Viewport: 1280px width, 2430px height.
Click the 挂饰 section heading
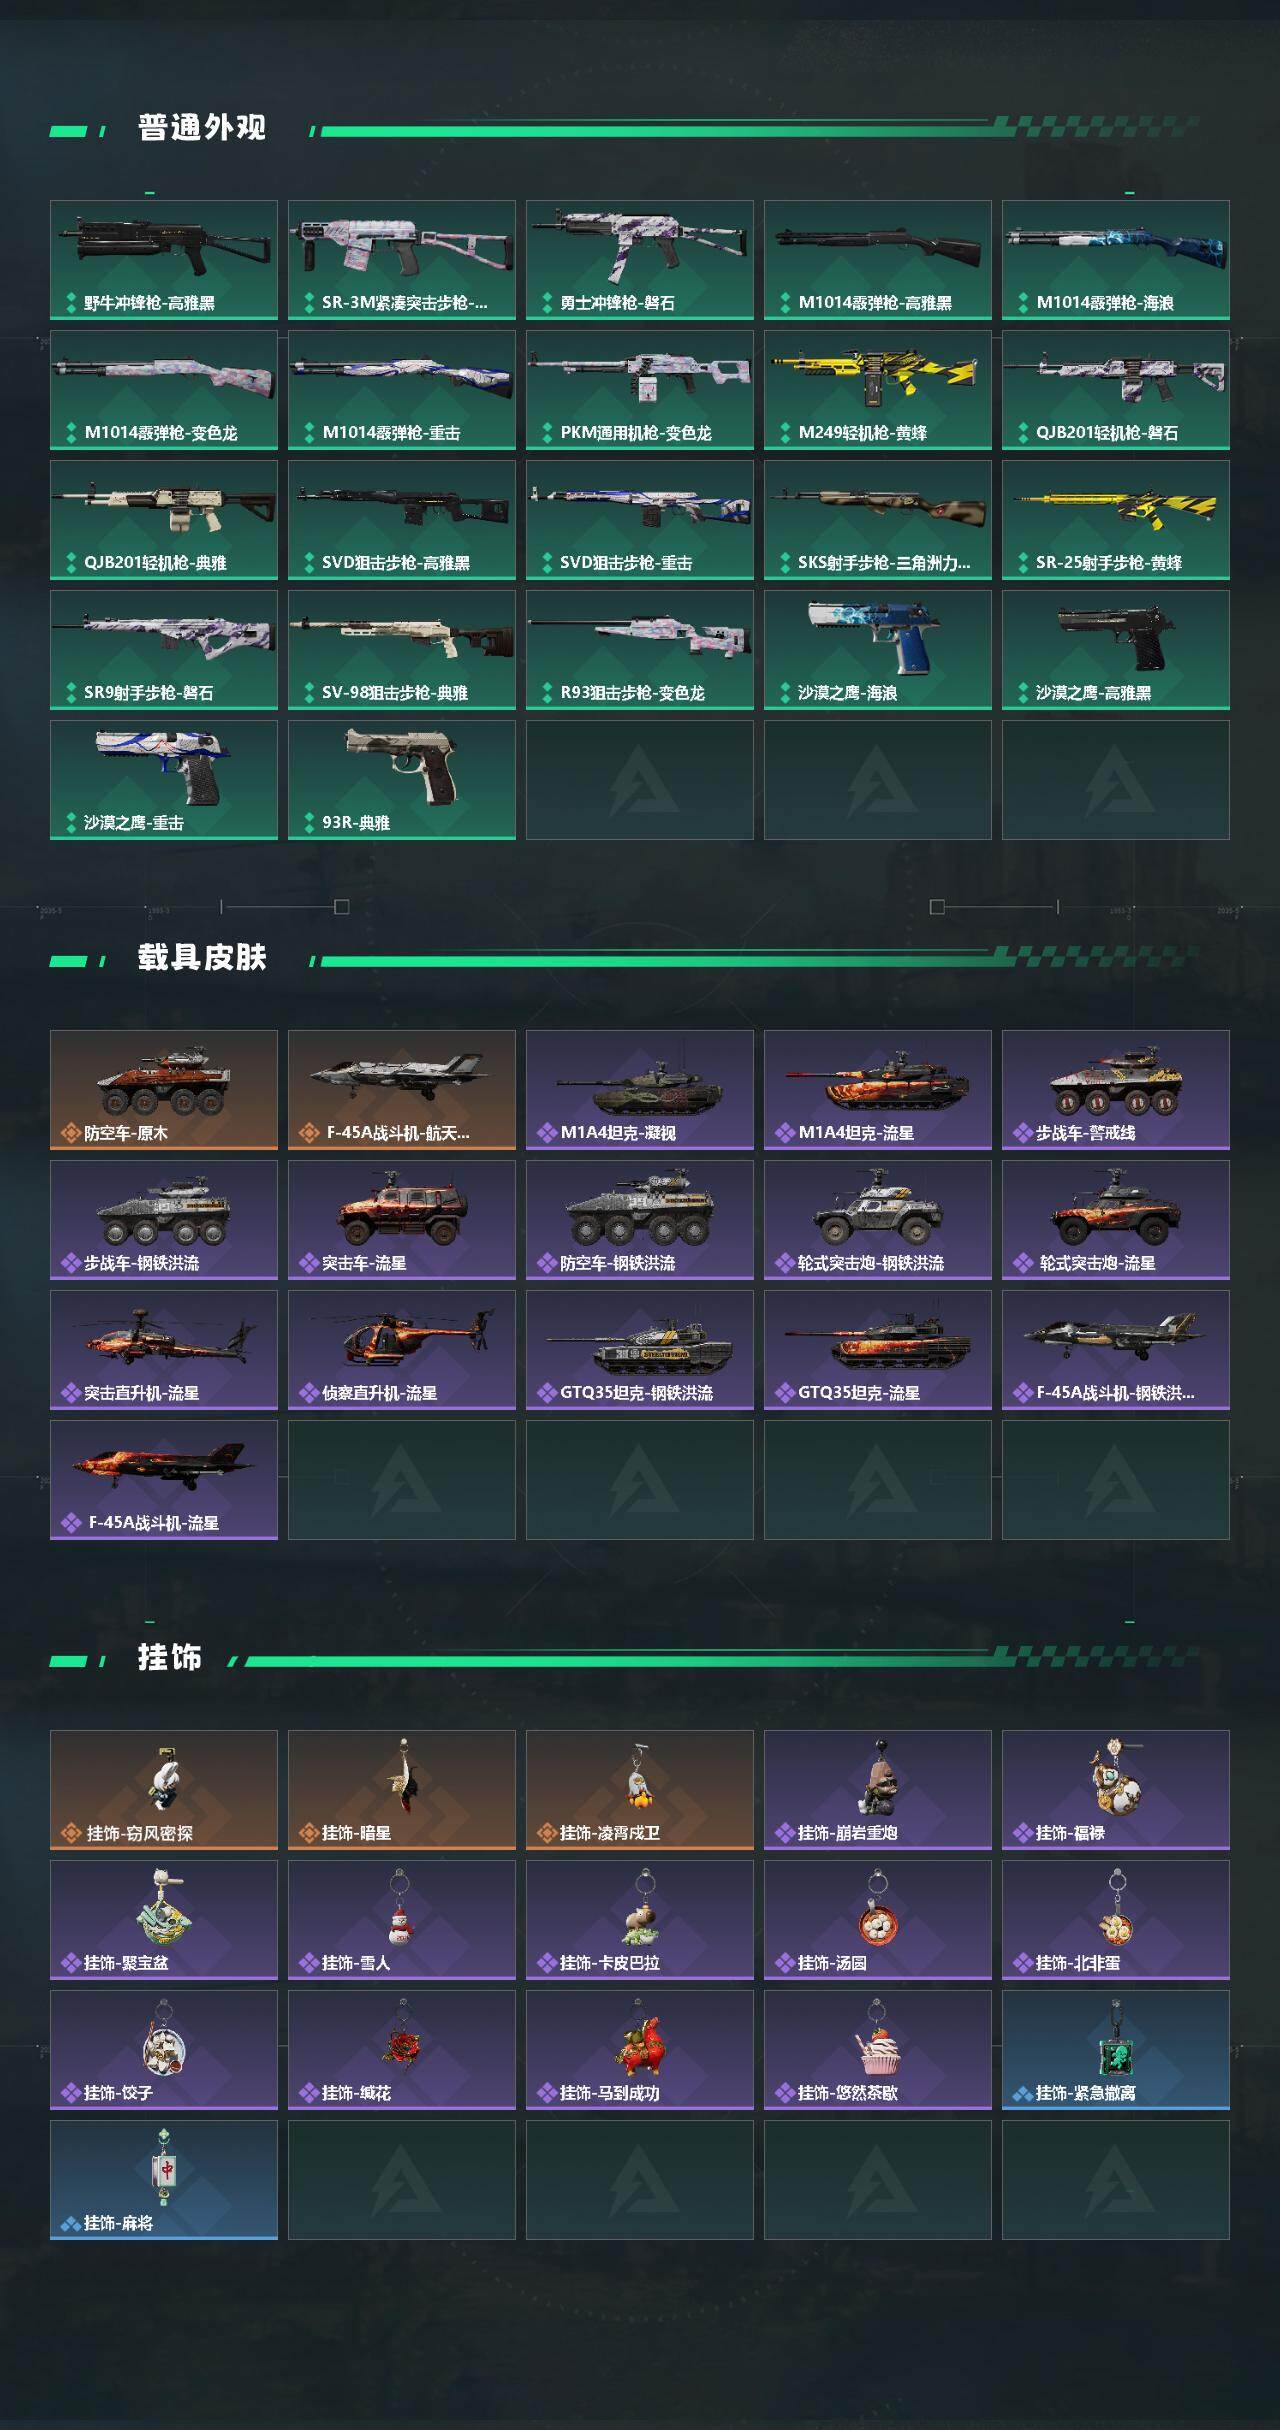click(170, 1658)
